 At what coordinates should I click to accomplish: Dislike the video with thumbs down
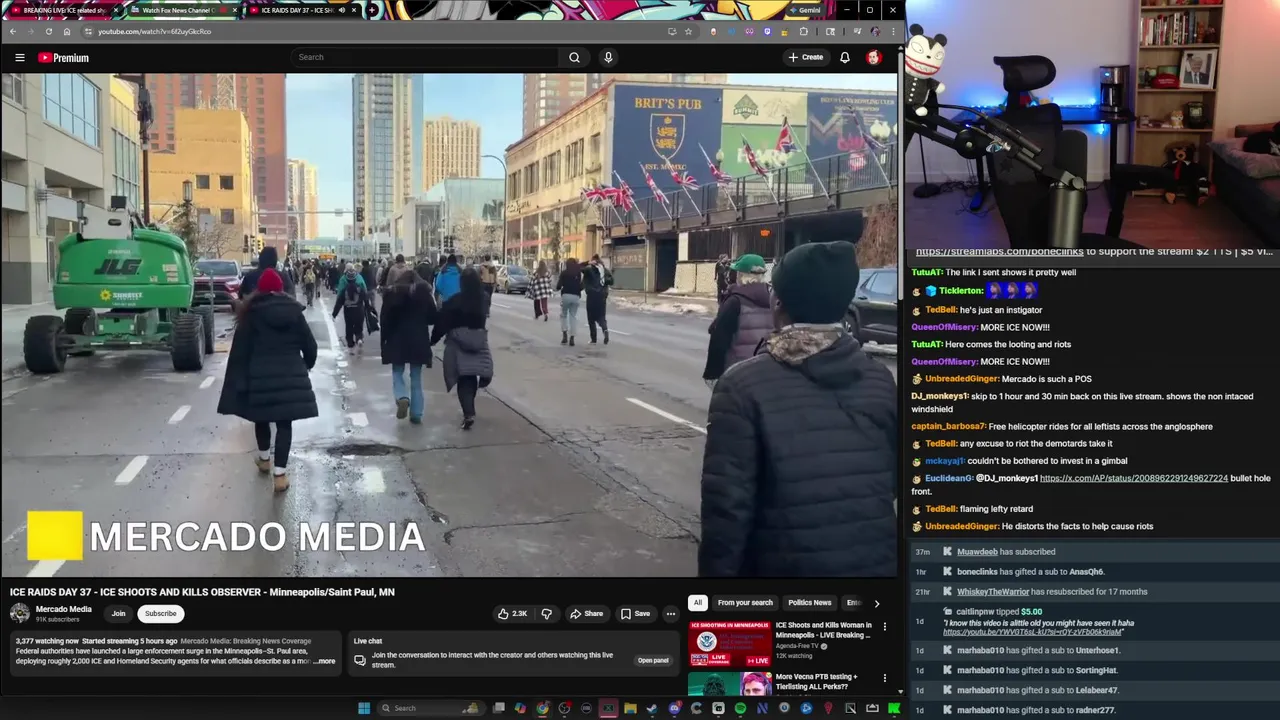[x=546, y=613]
